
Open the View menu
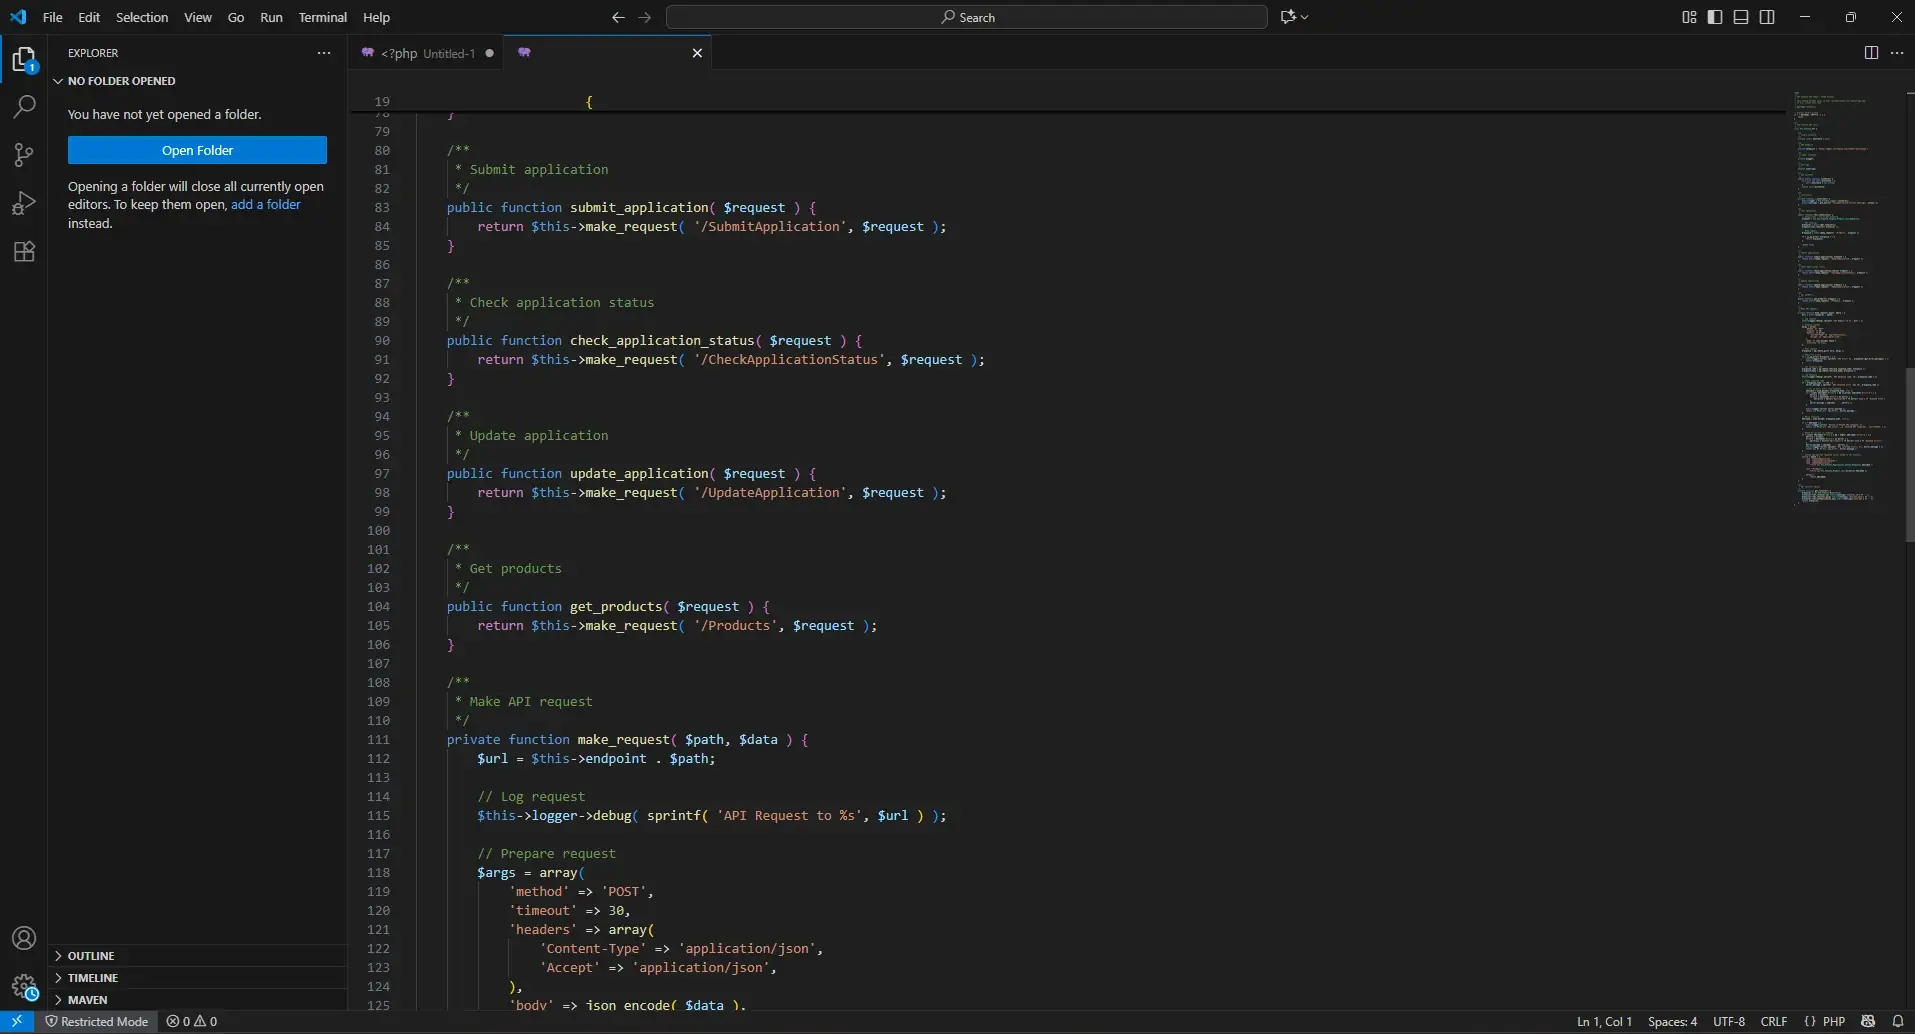coord(198,17)
